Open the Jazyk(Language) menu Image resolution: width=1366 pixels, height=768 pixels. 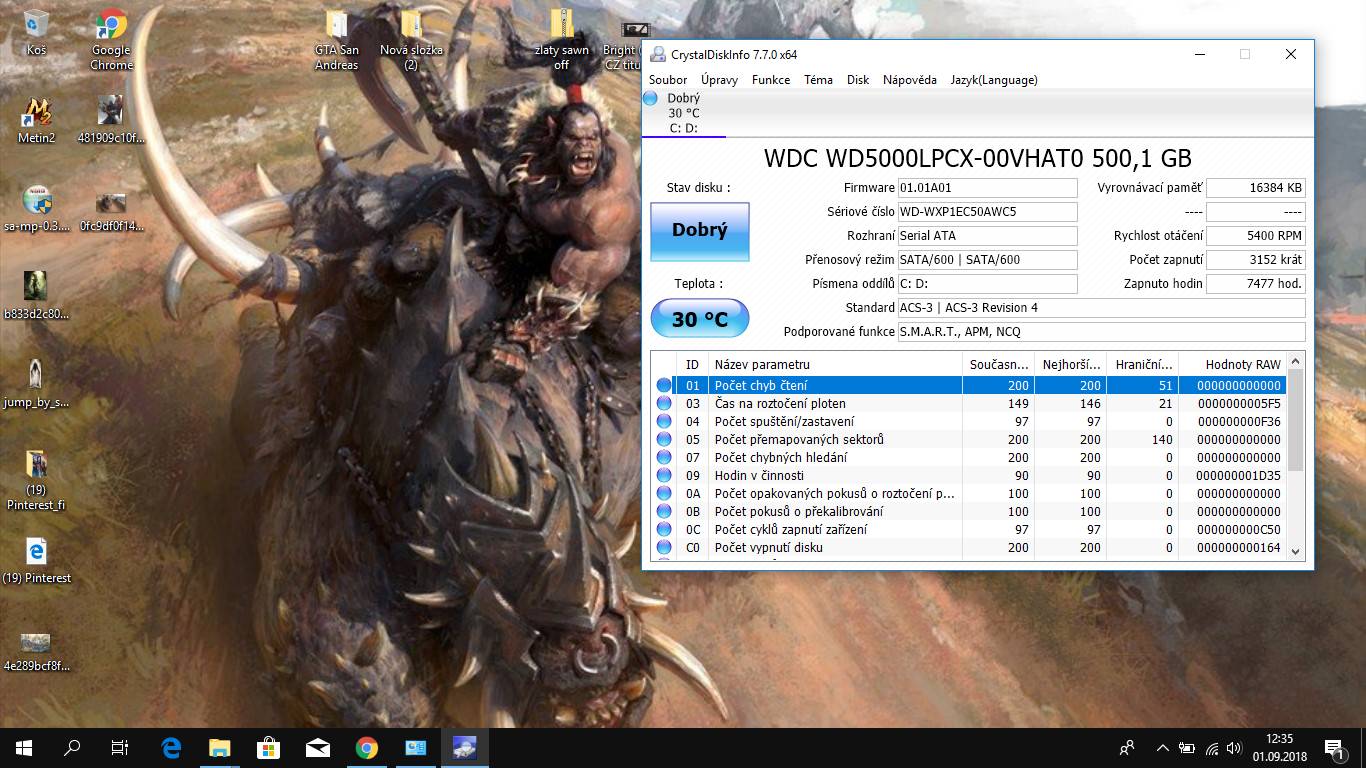pyautogui.click(x=994, y=80)
